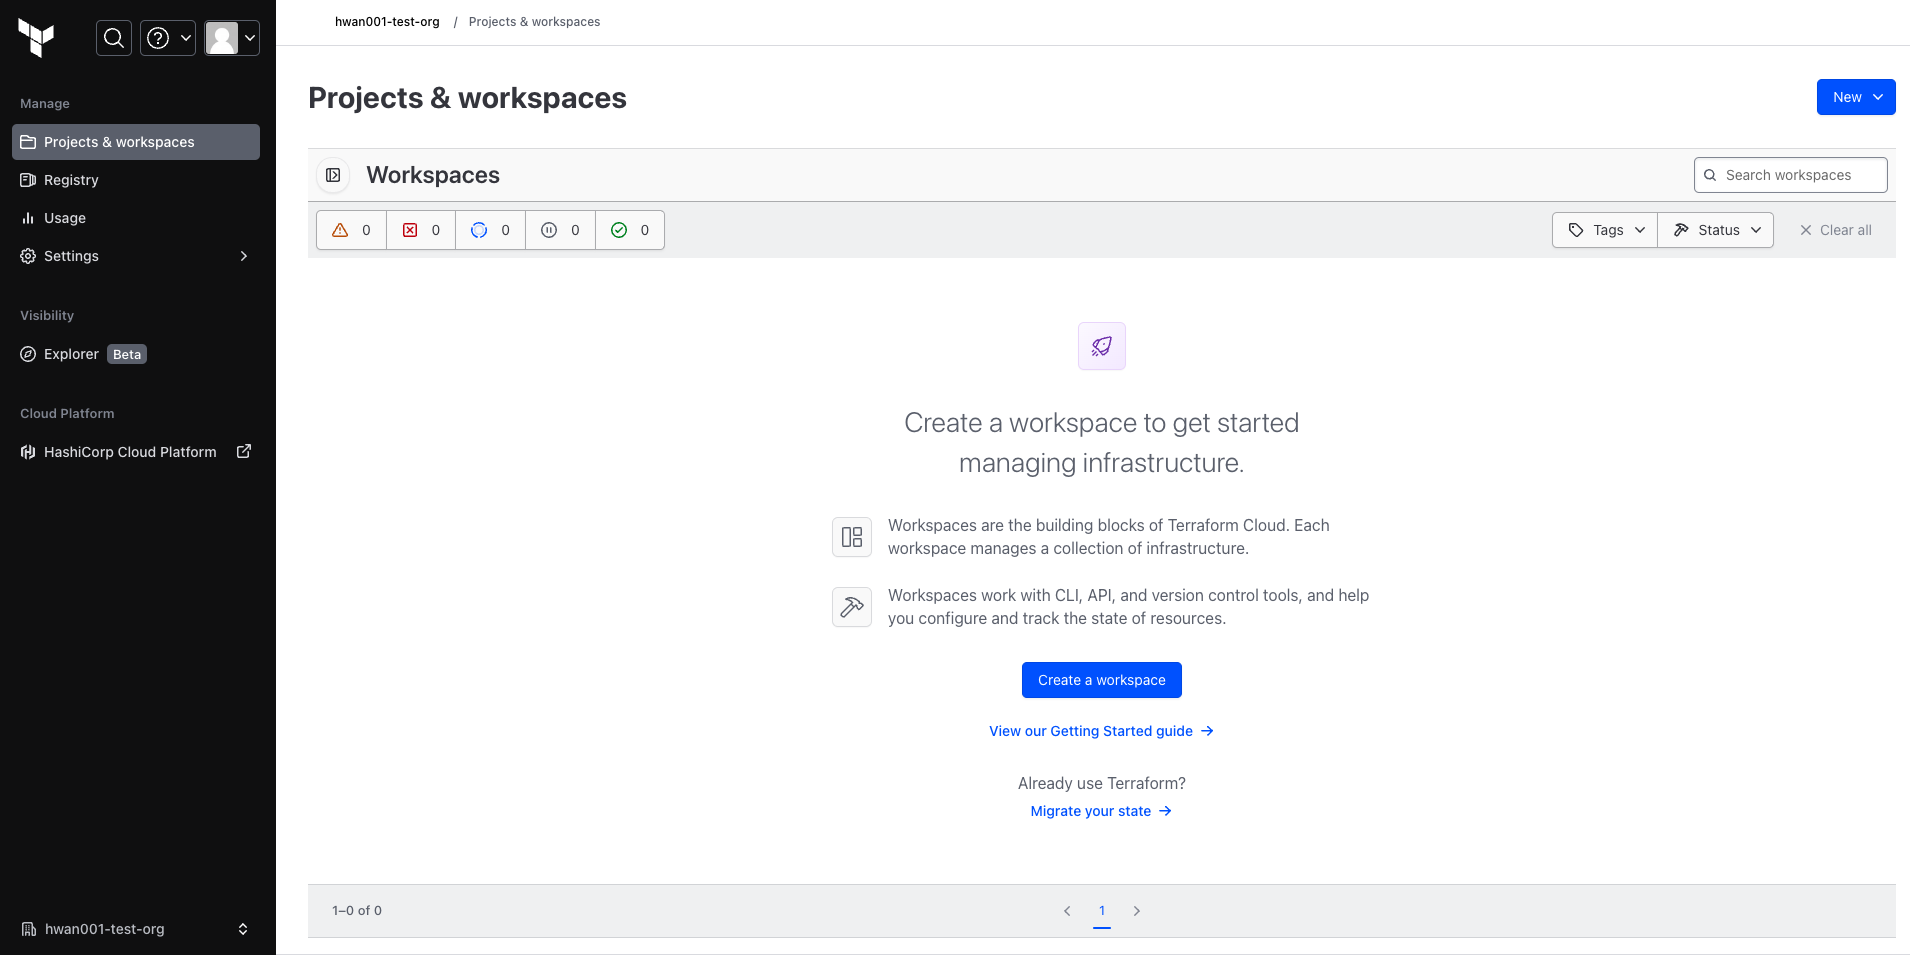Toggle the projects side panel icon
This screenshot has height=955, width=1910.
tap(333, 175)
